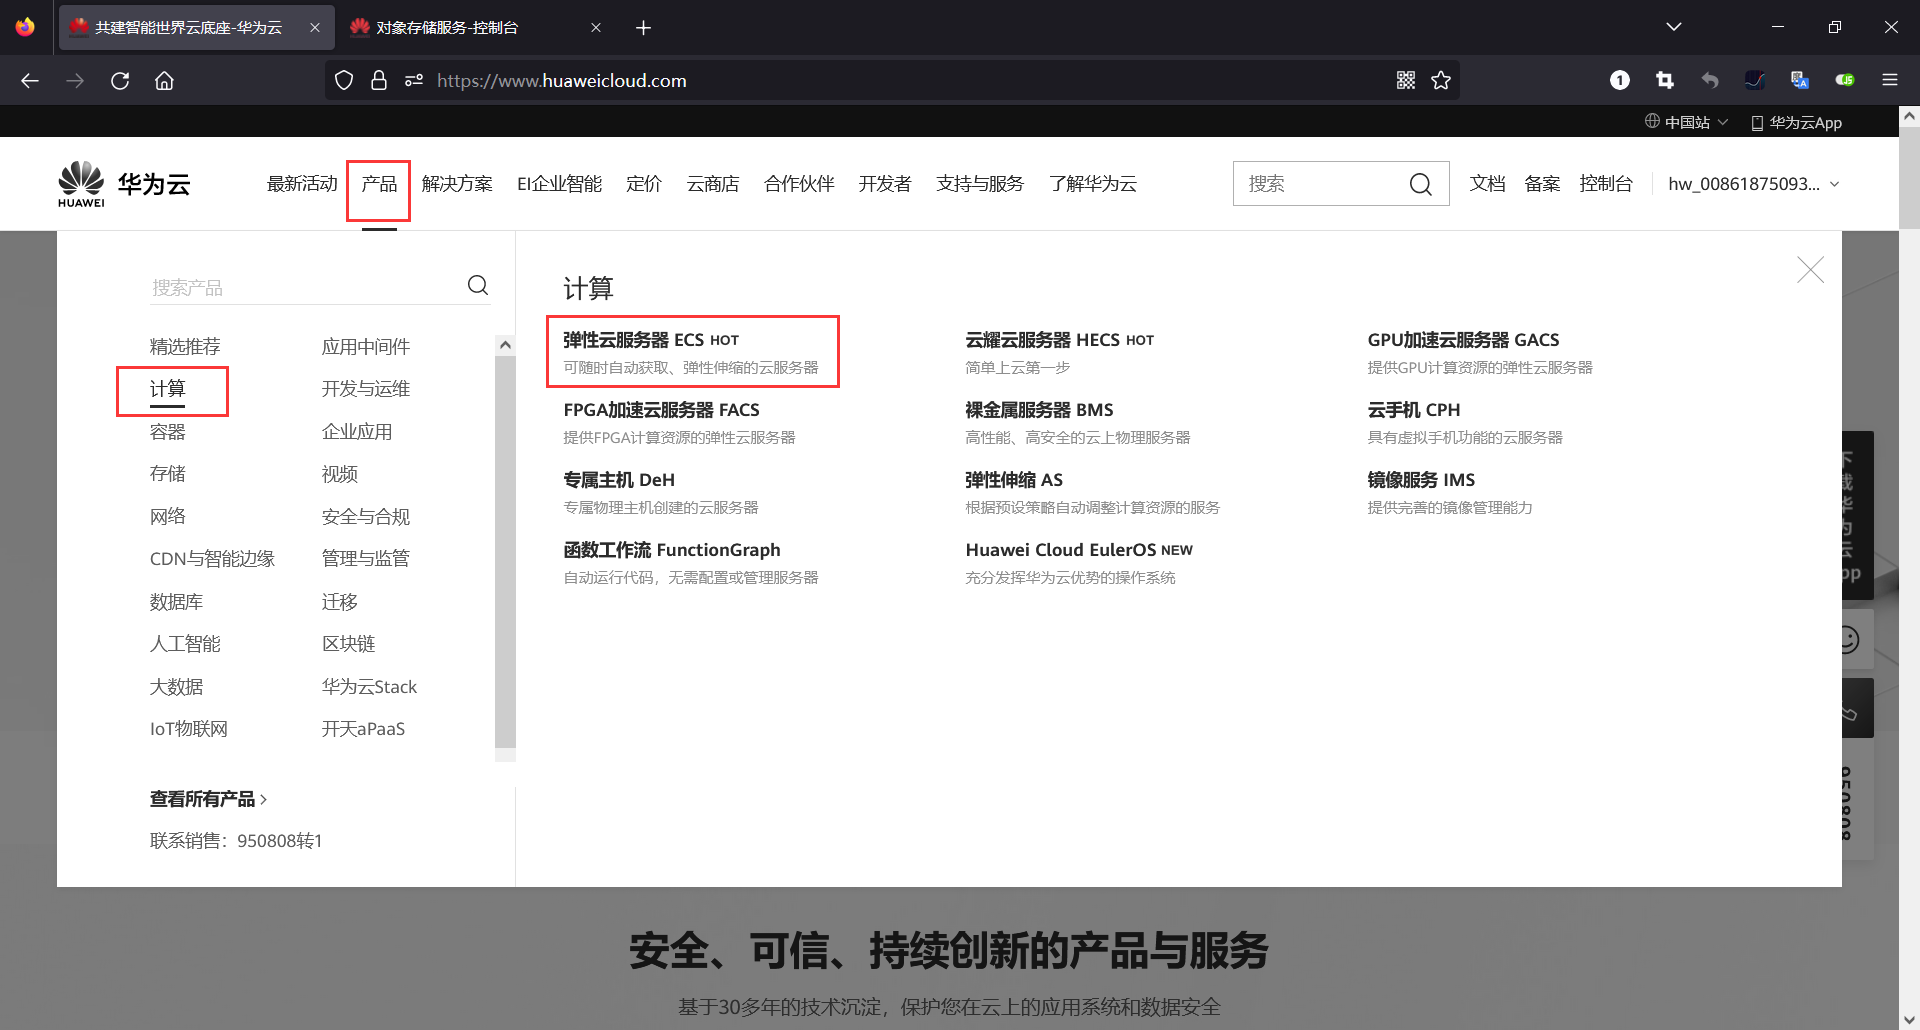Click the Huawei Cloud logo

[x=123, y=183]
